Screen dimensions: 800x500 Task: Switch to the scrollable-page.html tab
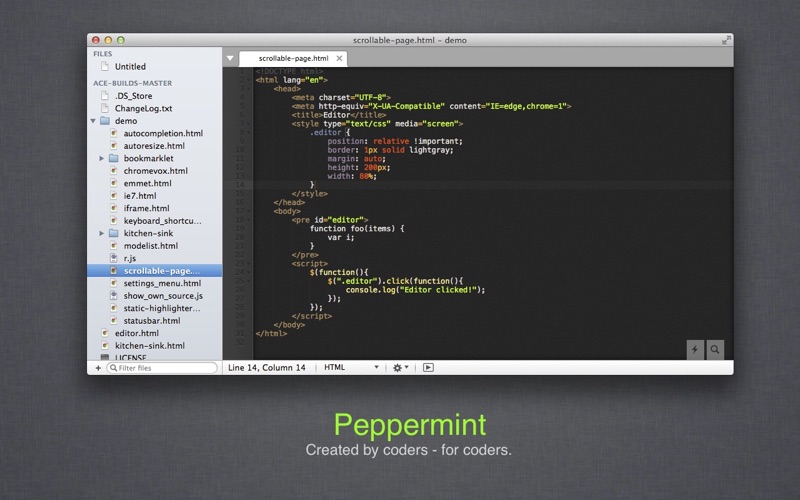click(x=293, y=59)
